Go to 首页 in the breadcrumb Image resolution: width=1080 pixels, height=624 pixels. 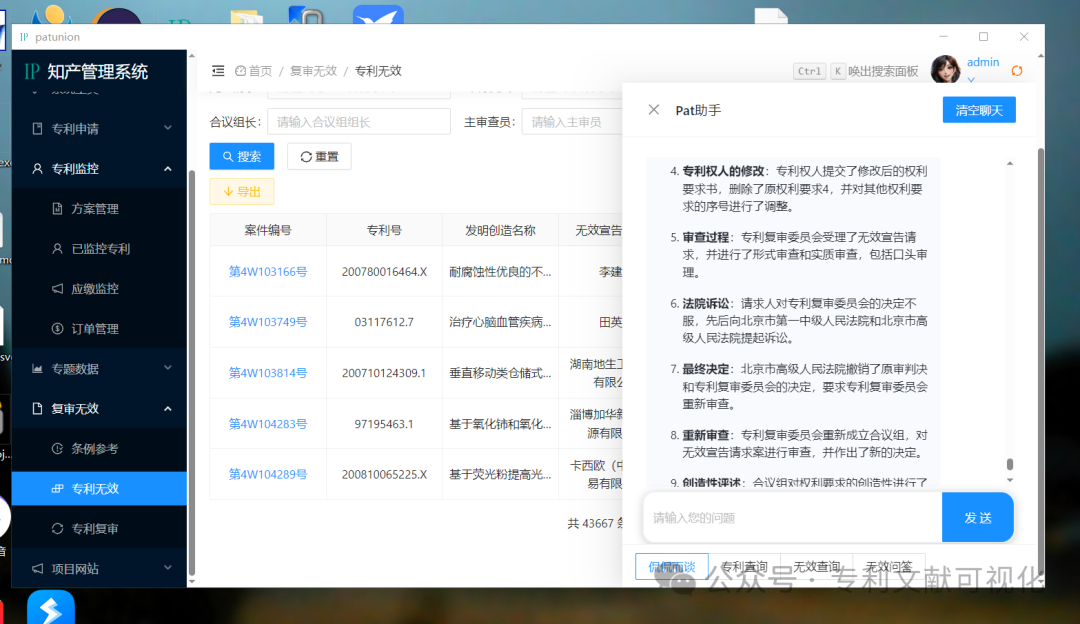tap(254, 71)
